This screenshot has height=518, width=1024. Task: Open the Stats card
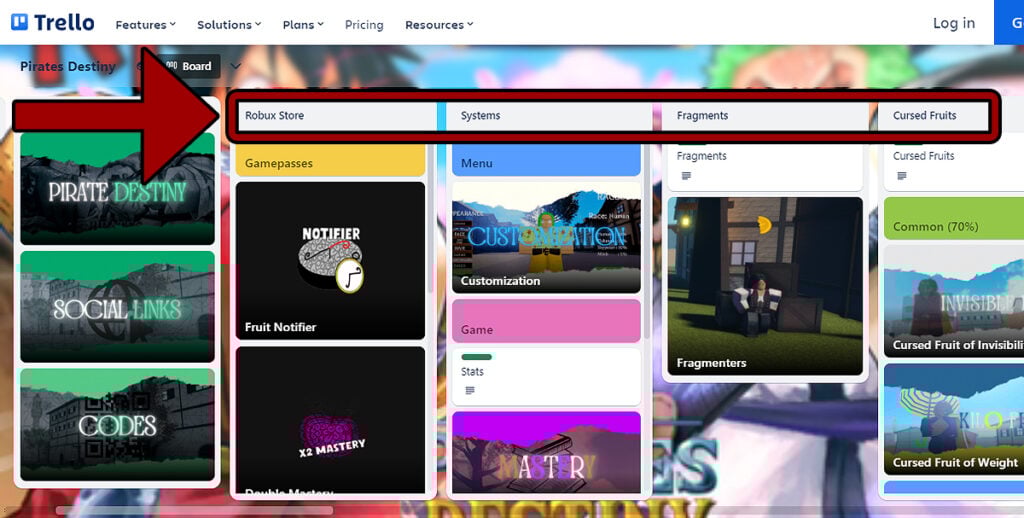tap(547, 377)
